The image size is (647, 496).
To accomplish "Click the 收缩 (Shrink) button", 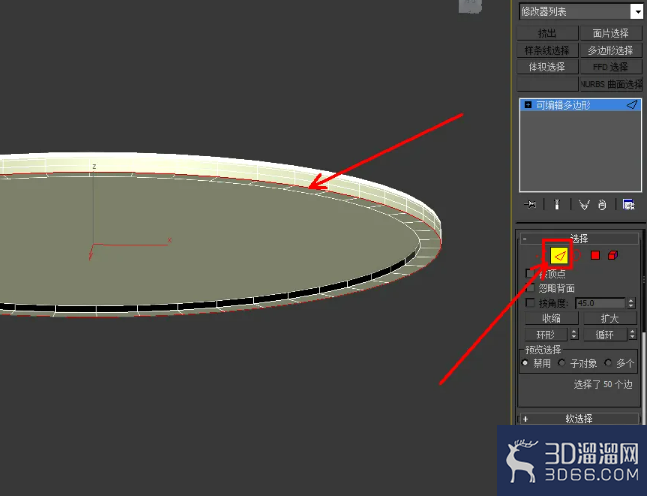I will 552,318.
